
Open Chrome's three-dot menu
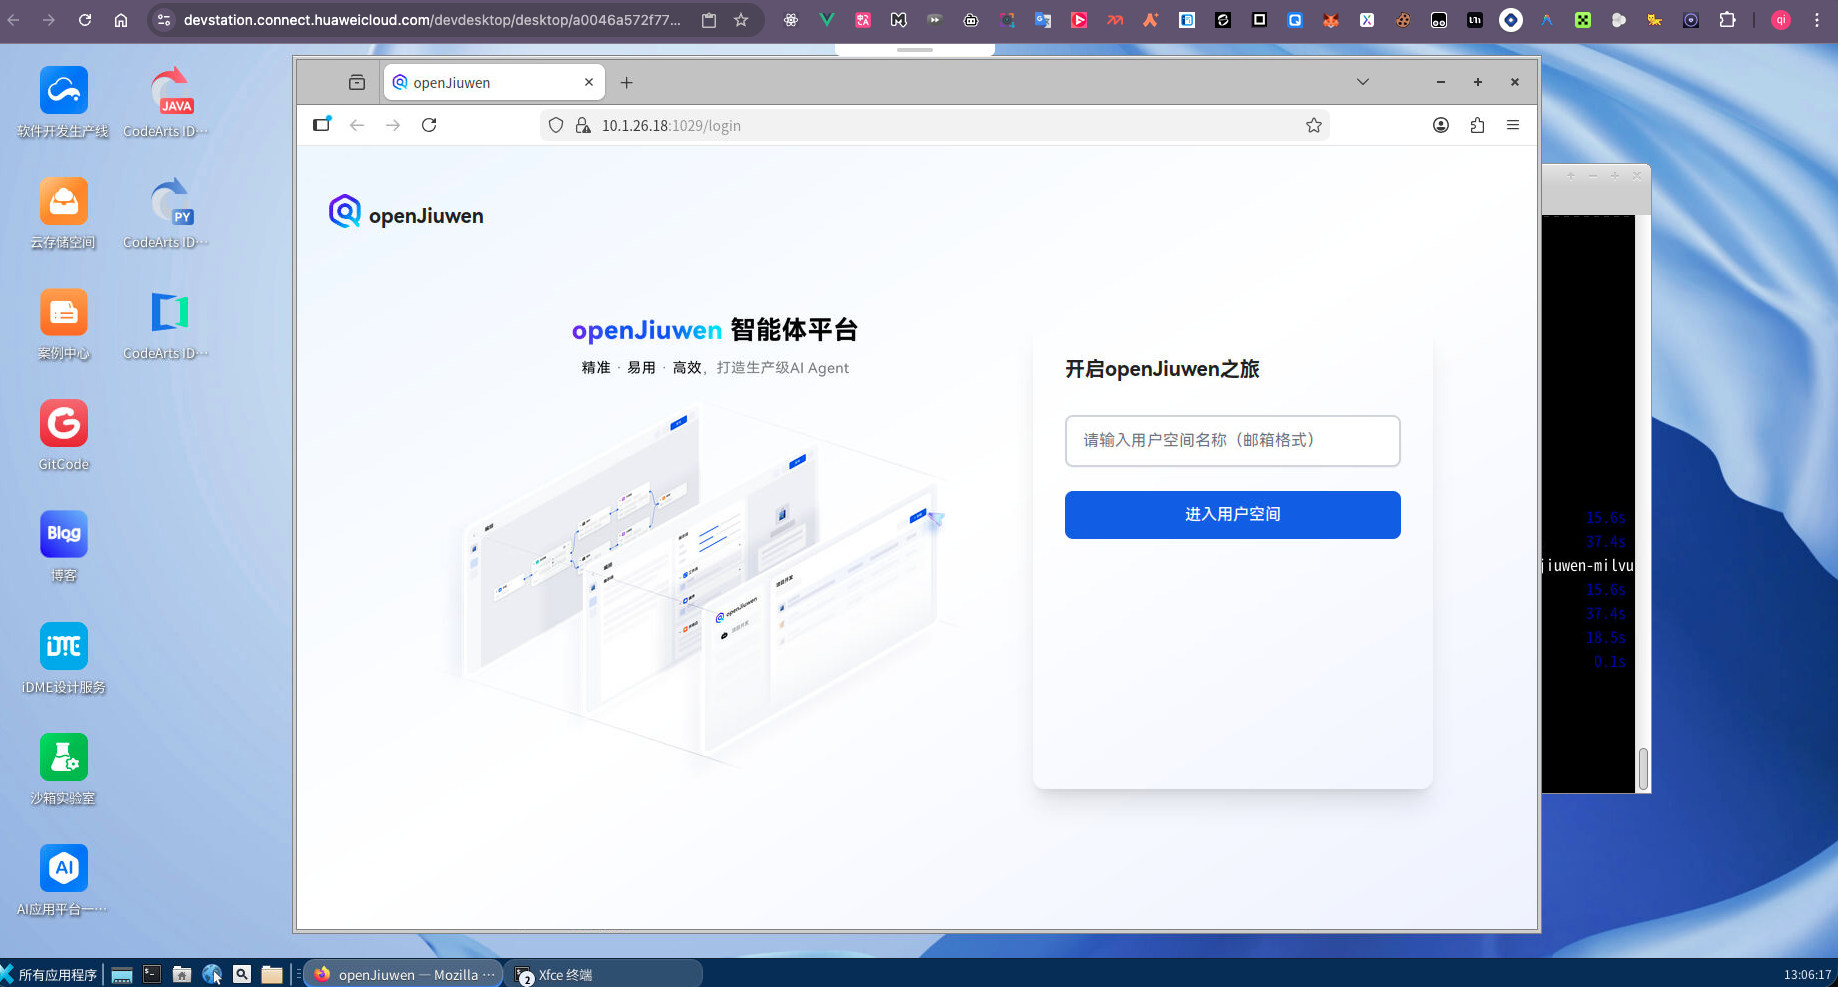point(1818,20)
